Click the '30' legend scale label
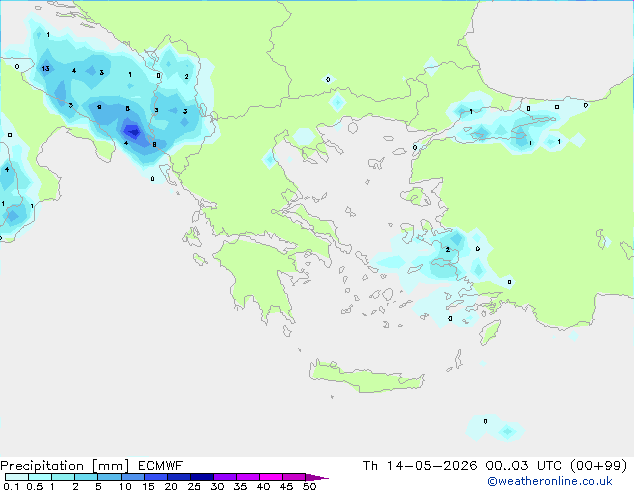The image size is (634, 490). (217, 486)
